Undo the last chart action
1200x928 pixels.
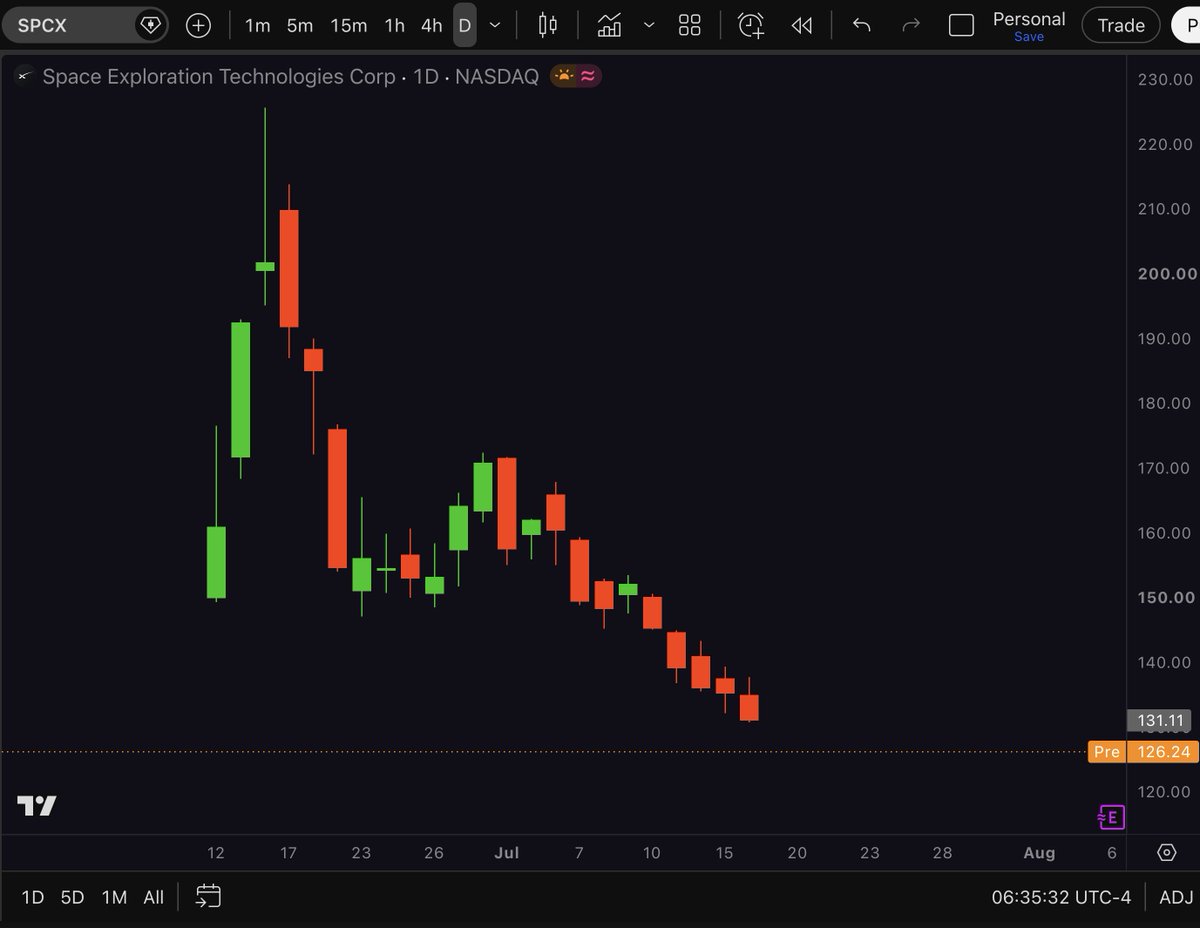click(x=862, y=25)
